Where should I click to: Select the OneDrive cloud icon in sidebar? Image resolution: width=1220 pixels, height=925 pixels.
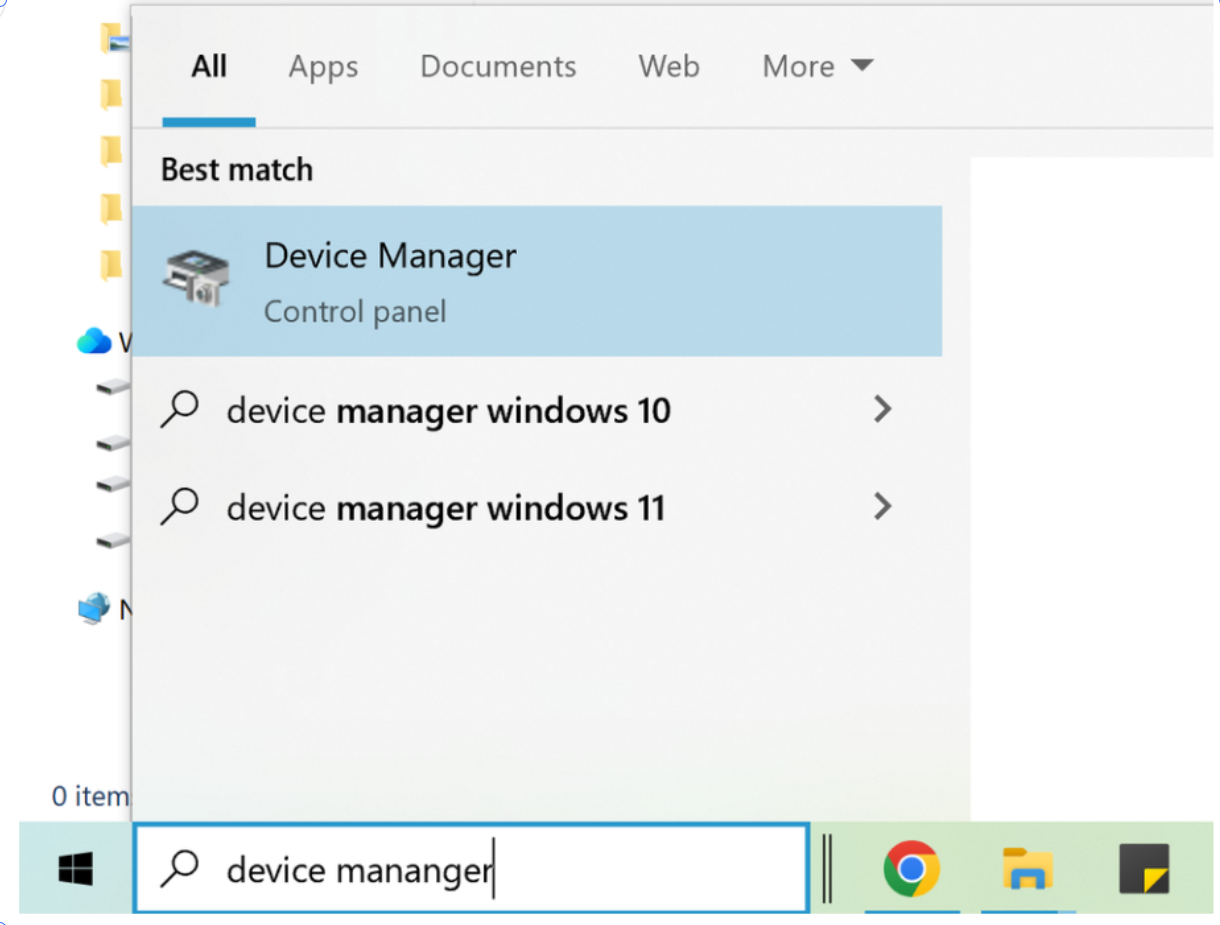[94, 341]
